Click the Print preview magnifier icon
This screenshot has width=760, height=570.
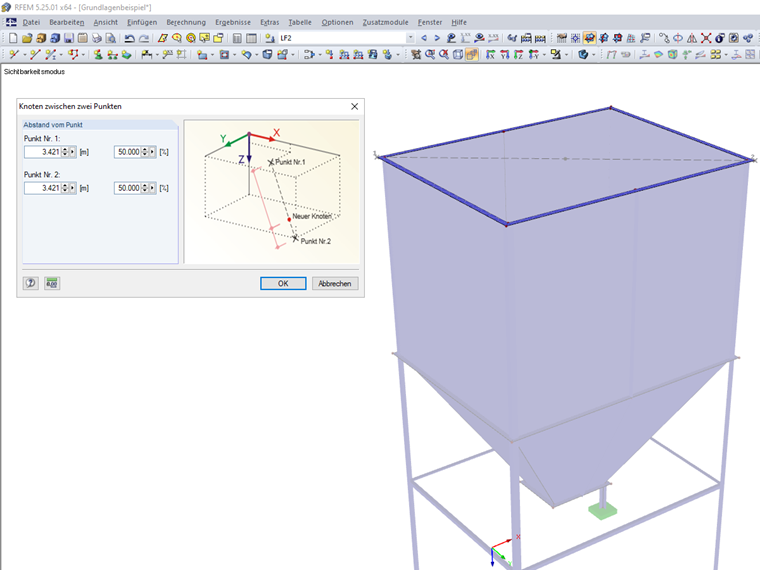[x=111, y=38]
